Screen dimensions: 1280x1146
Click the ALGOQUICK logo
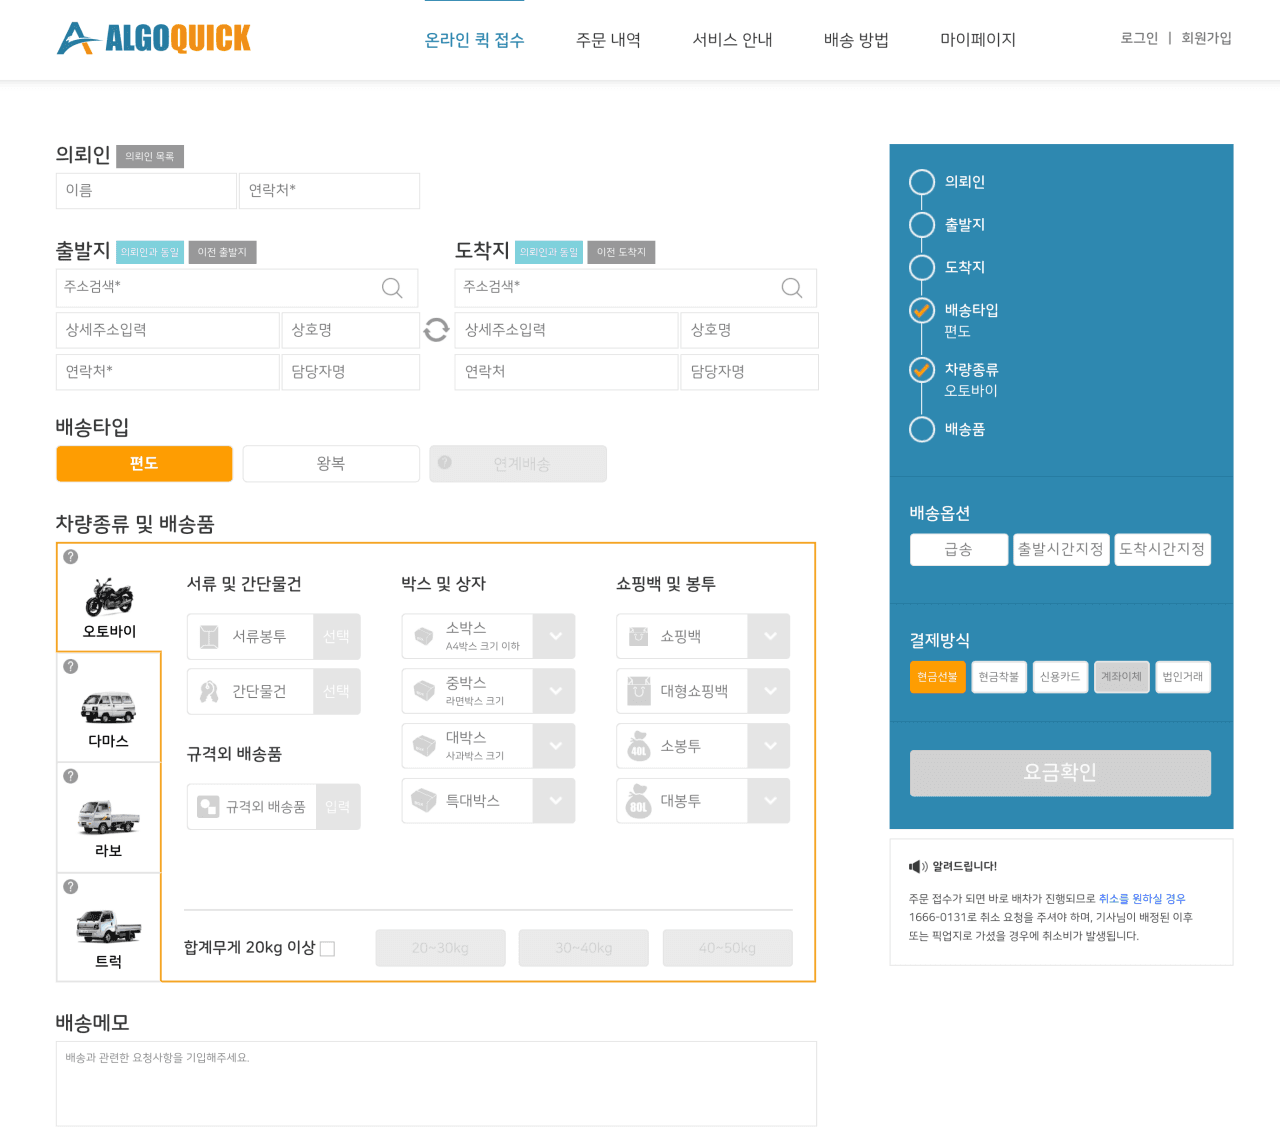coord(154,39)
